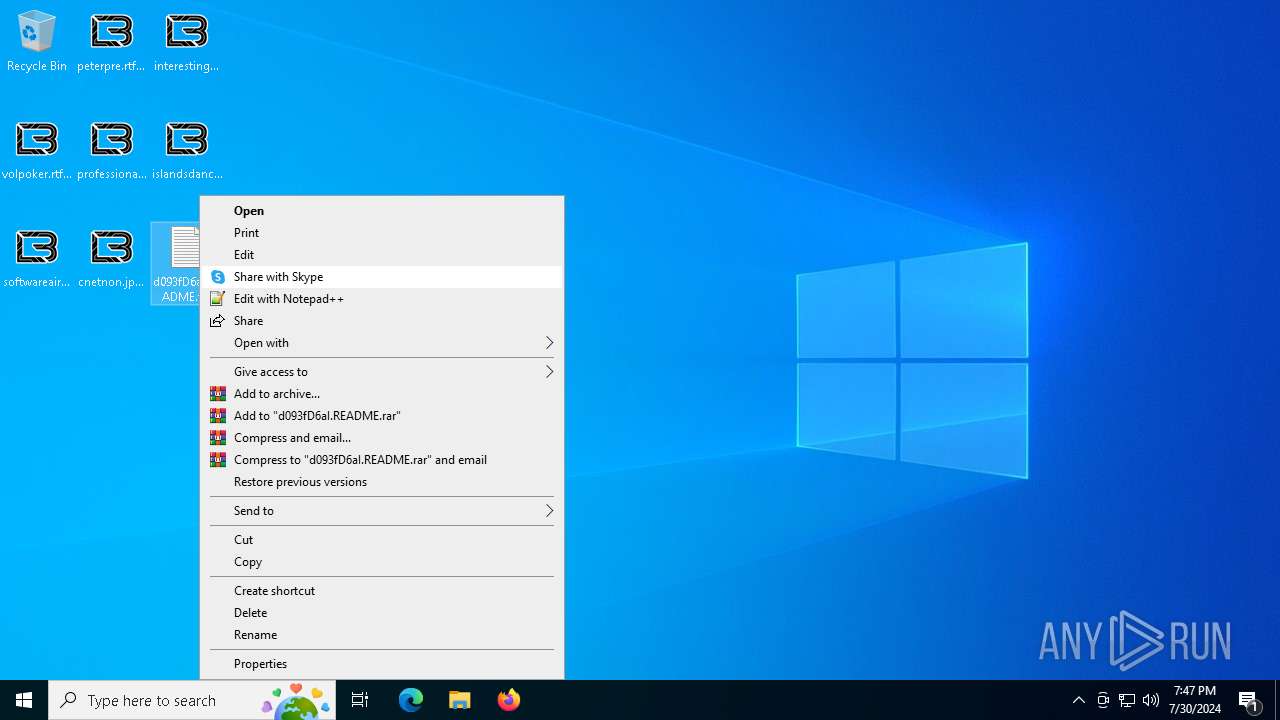Select the interesting... desktop file icon
Image resolution: width=1280 pixels, height=720 pixels.
186,42
